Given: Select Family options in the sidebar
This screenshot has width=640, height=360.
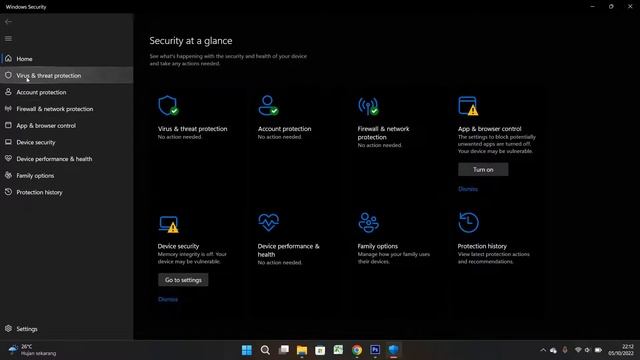Looking at the screenshot, I should (x=67, y=176).
